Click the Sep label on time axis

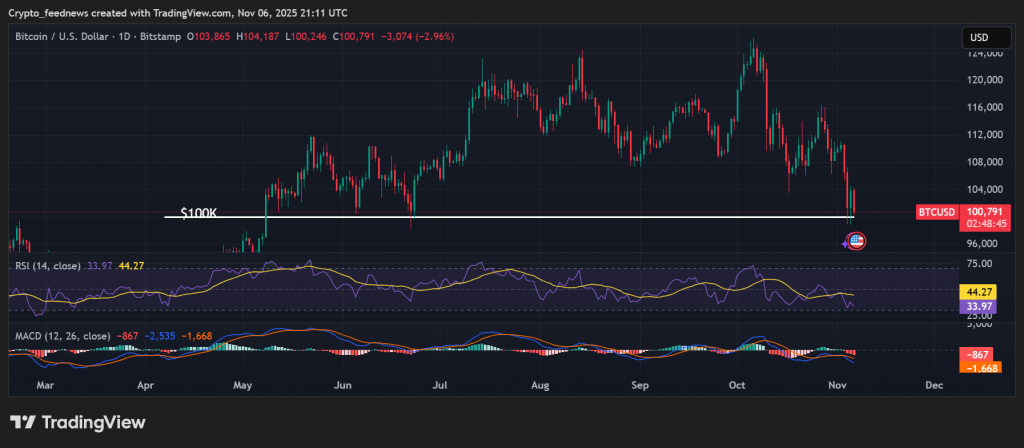click(641, 386)
